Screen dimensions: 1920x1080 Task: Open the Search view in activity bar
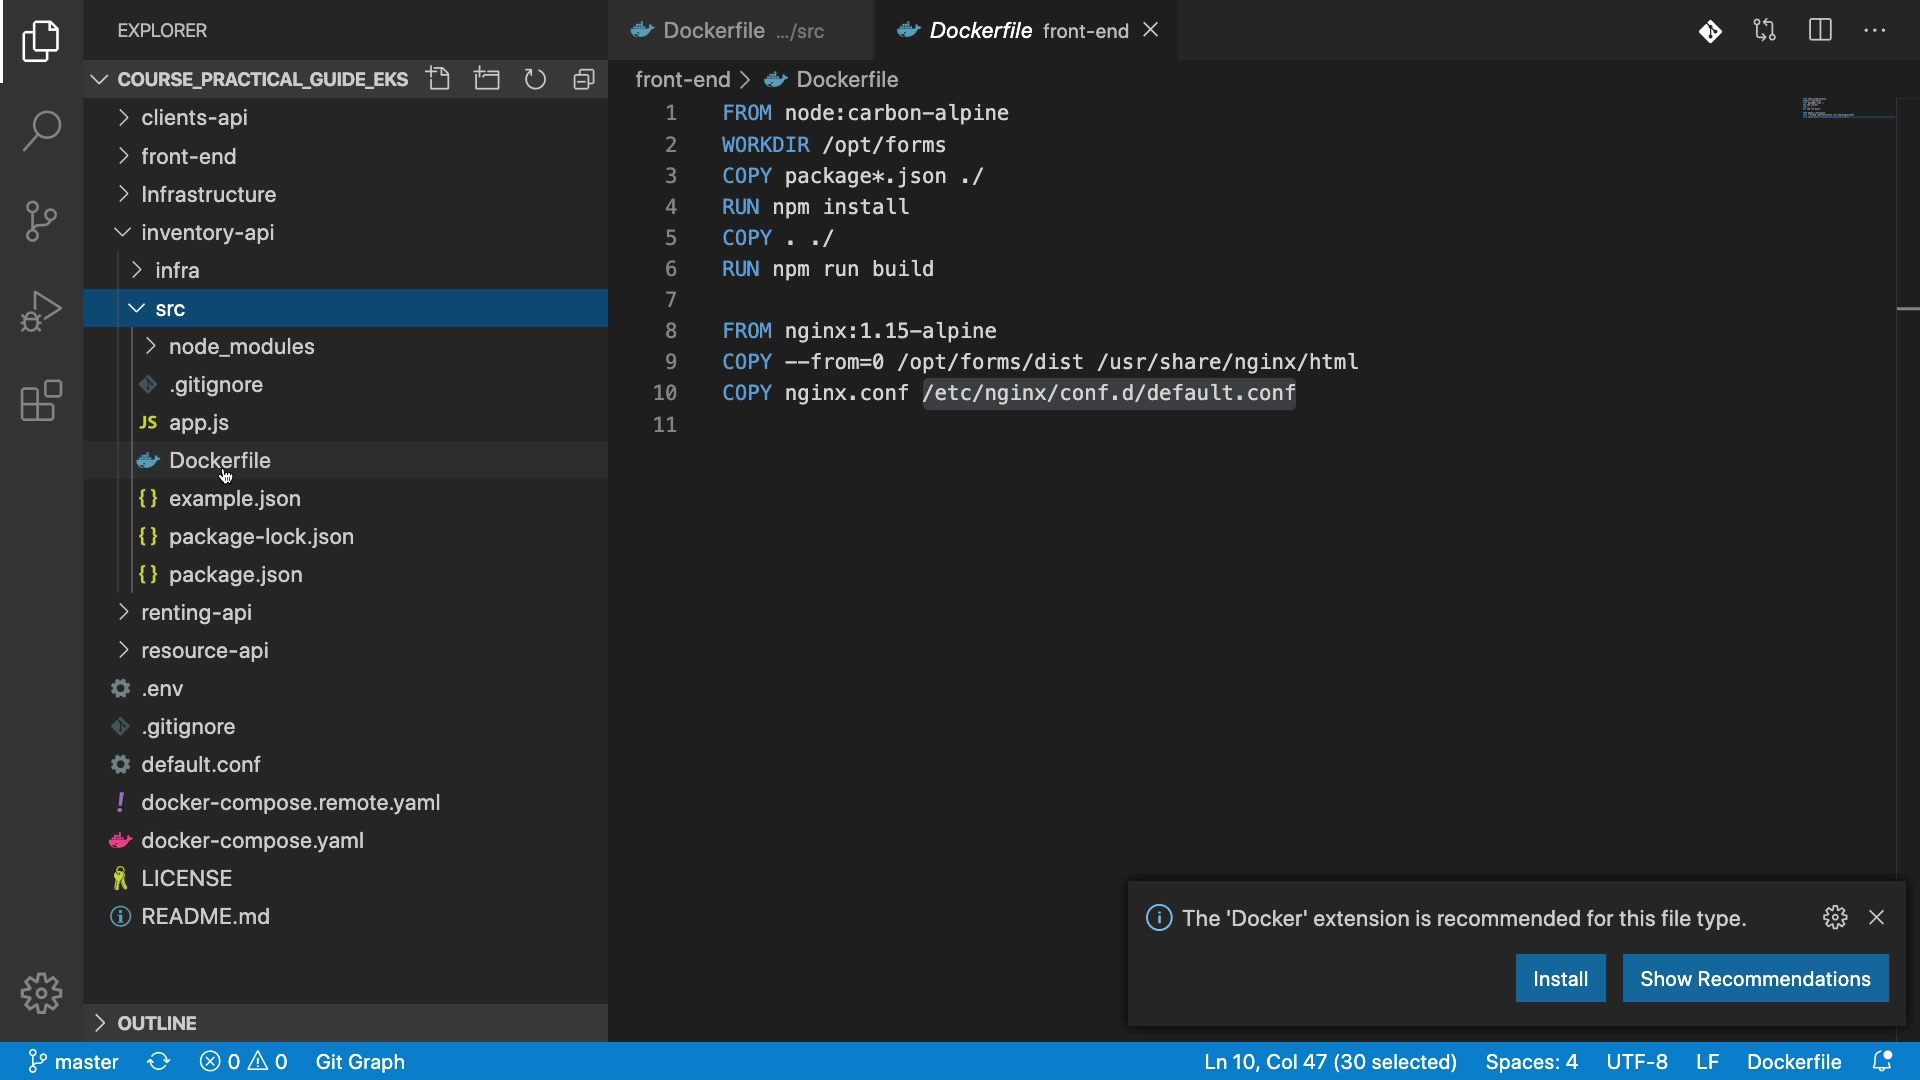[x=41, y=131]
